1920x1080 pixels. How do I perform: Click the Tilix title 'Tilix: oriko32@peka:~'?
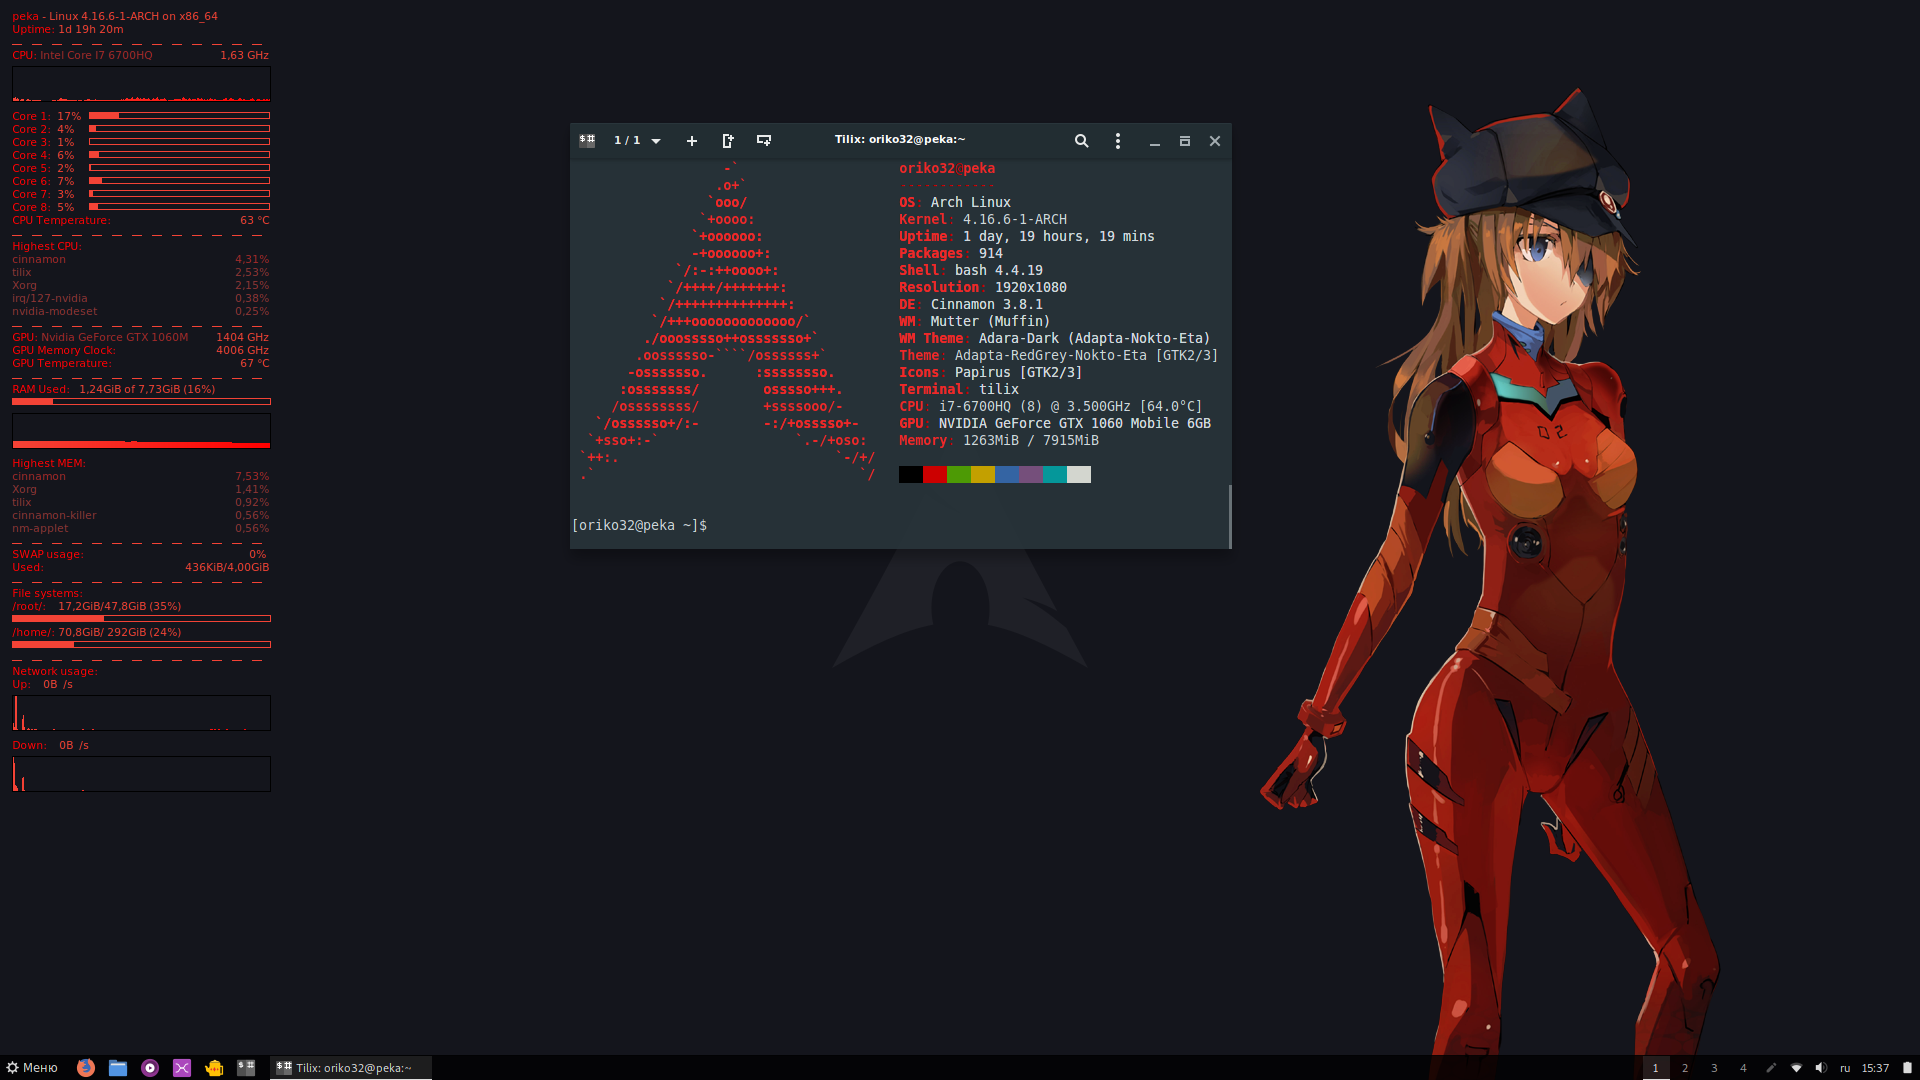click(900, 140)
